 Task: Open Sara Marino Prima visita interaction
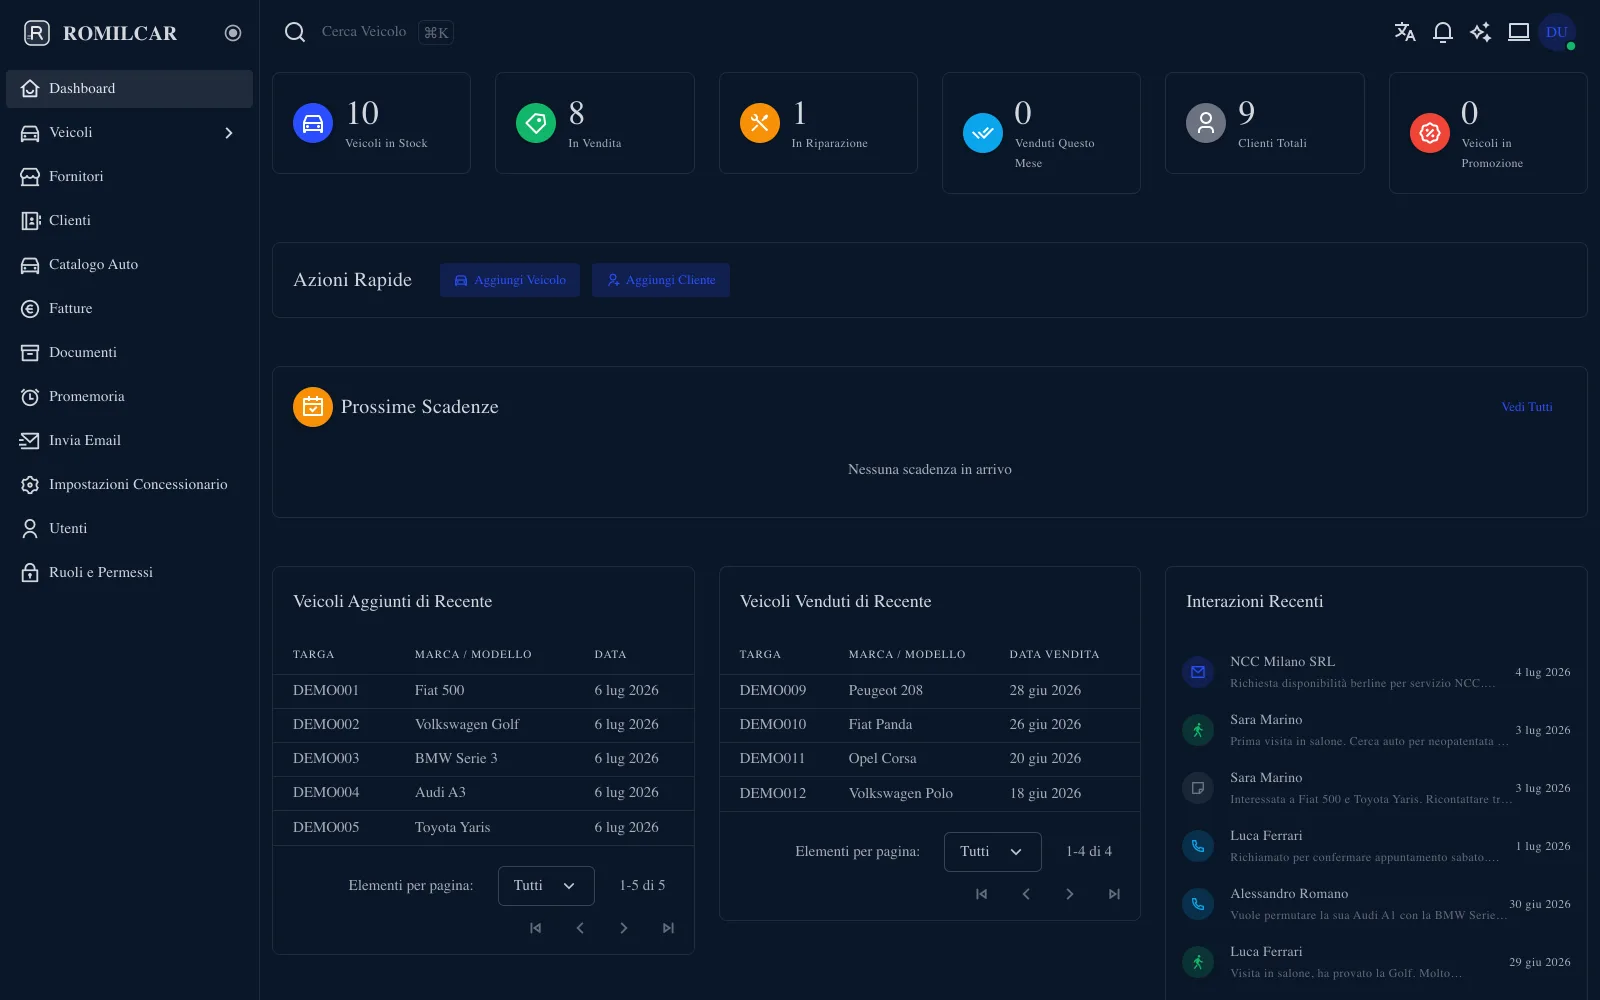(x=1376, y=730)
